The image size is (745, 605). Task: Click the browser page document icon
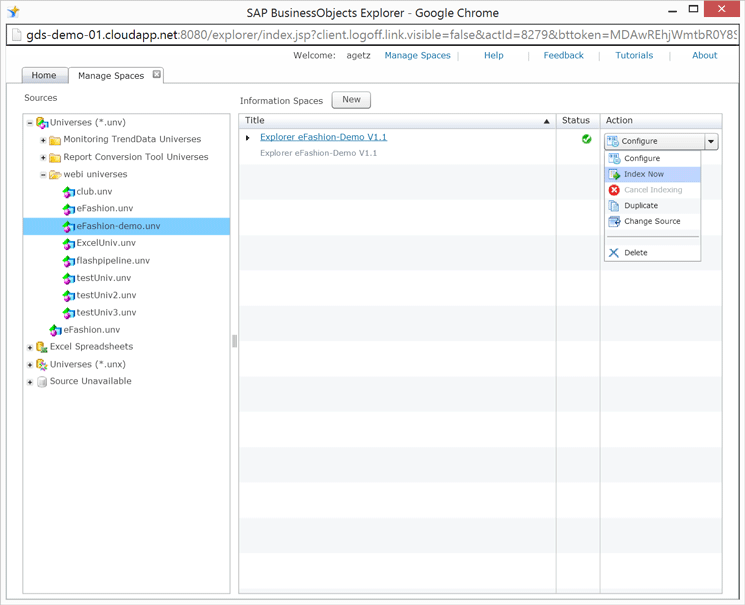(x=17, y=35)
